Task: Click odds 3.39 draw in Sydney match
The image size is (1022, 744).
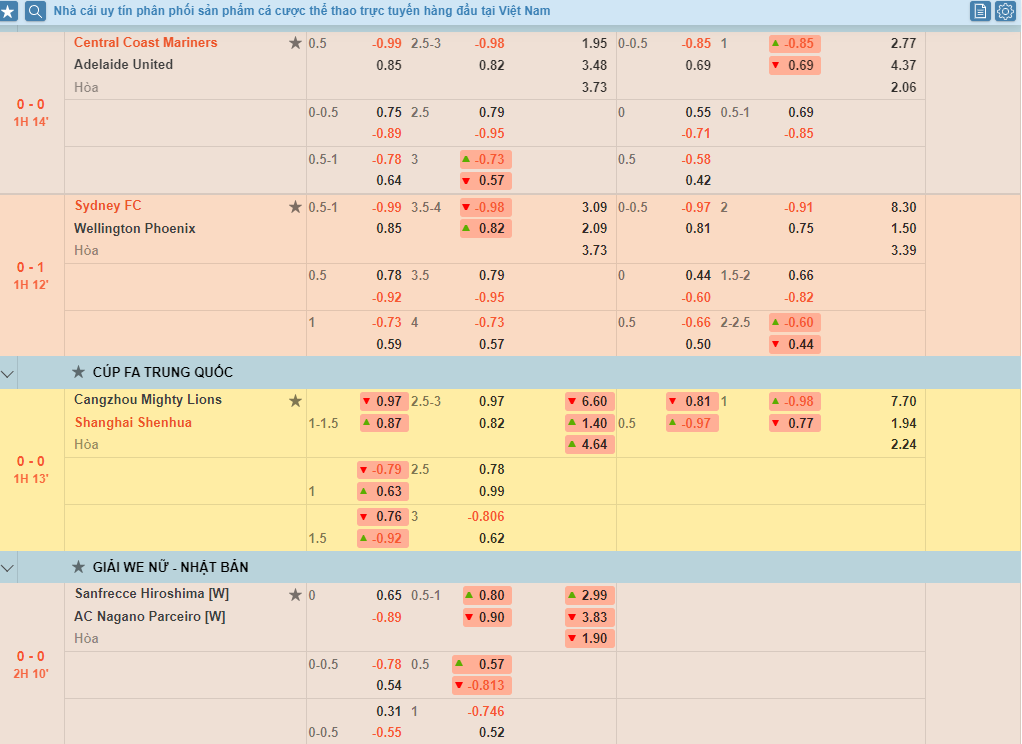Action: pyautogui.click(x=903, y=250)
